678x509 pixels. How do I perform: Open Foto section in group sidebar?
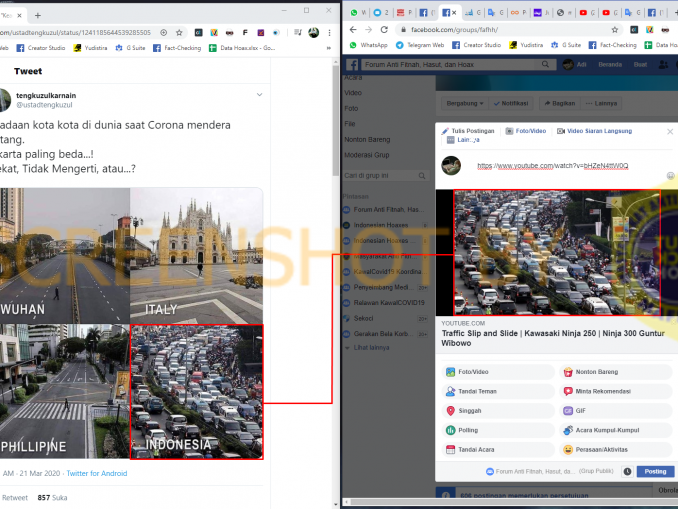(351, 109)
